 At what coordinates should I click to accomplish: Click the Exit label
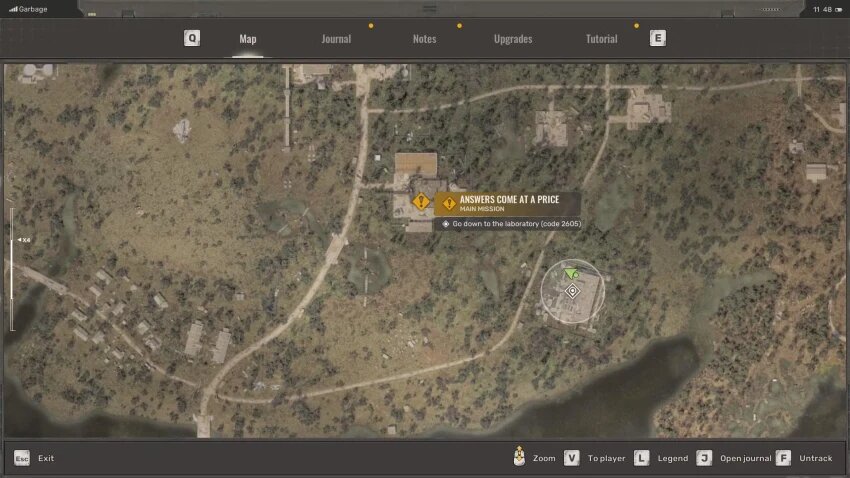click(46, 458)
